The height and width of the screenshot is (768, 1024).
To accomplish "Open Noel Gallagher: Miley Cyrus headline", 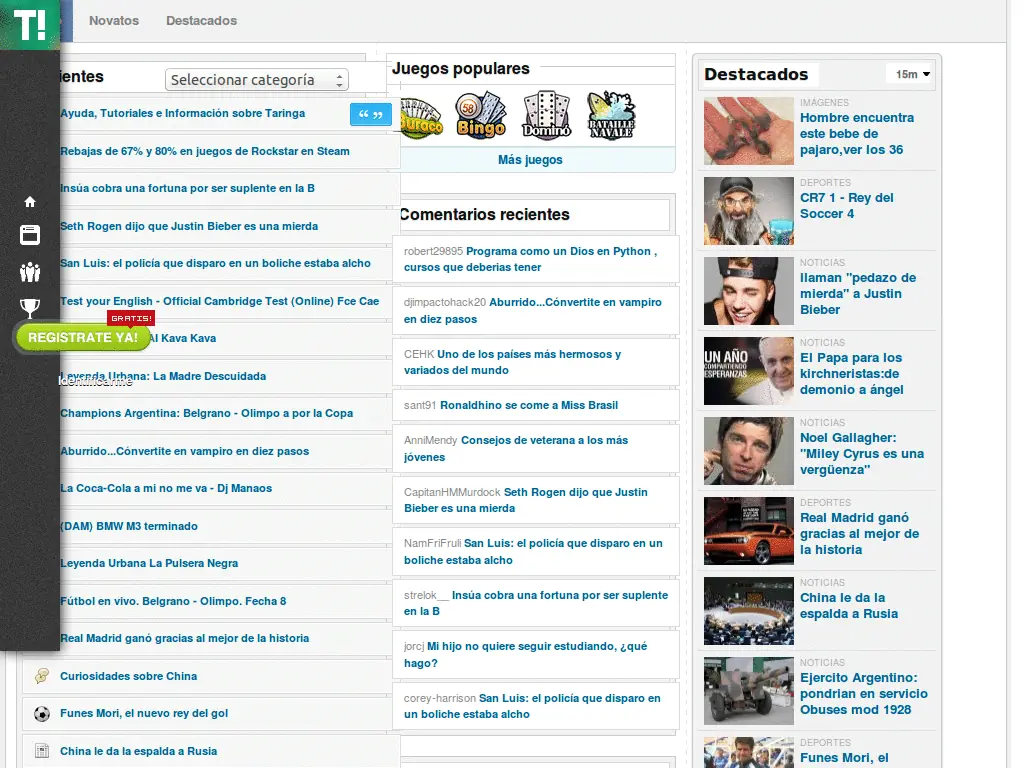I will pos(862,454).
